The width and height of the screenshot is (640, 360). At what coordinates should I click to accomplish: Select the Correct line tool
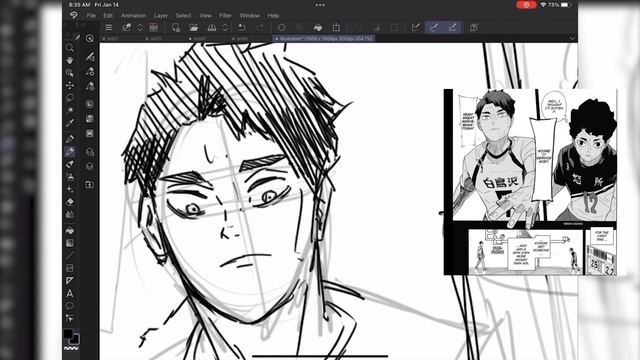click(x=70, y=318)
